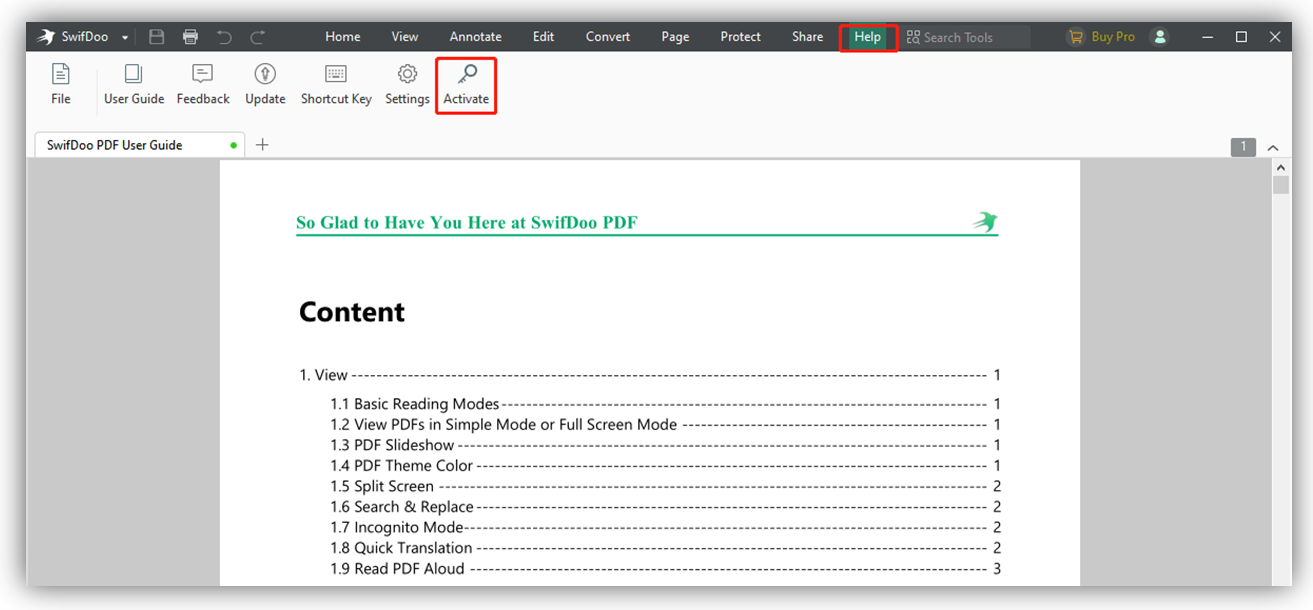Open the View menu tab
This screenshot has height=610, width=1313.
405,37
